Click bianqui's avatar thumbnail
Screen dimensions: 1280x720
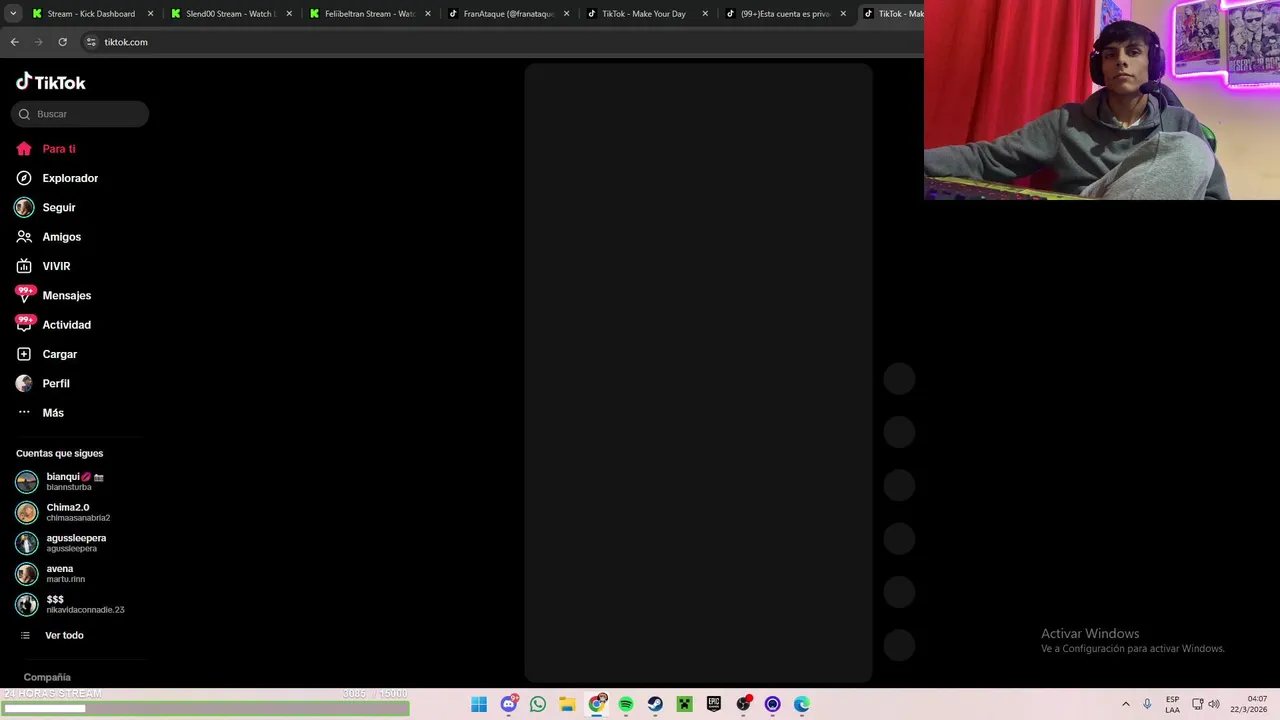coord(26,481)
